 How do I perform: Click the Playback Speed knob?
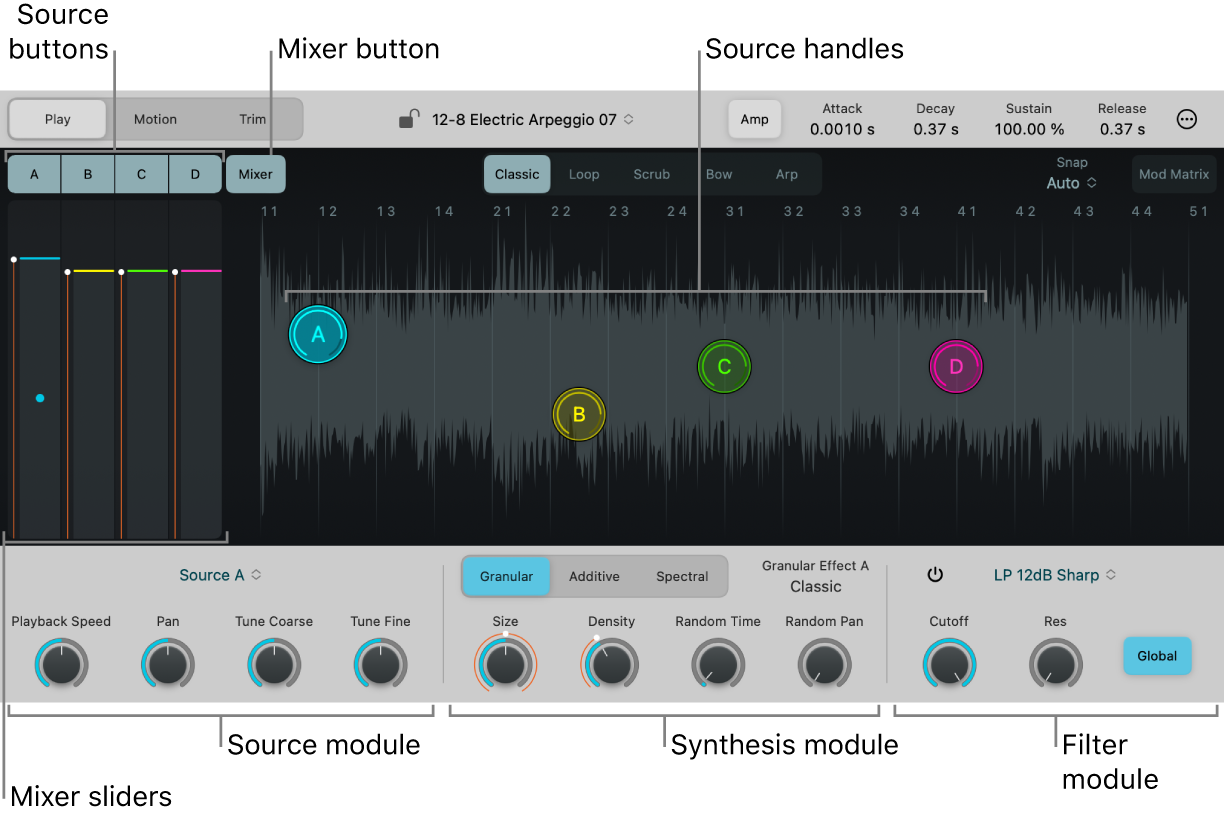point(61,664)
